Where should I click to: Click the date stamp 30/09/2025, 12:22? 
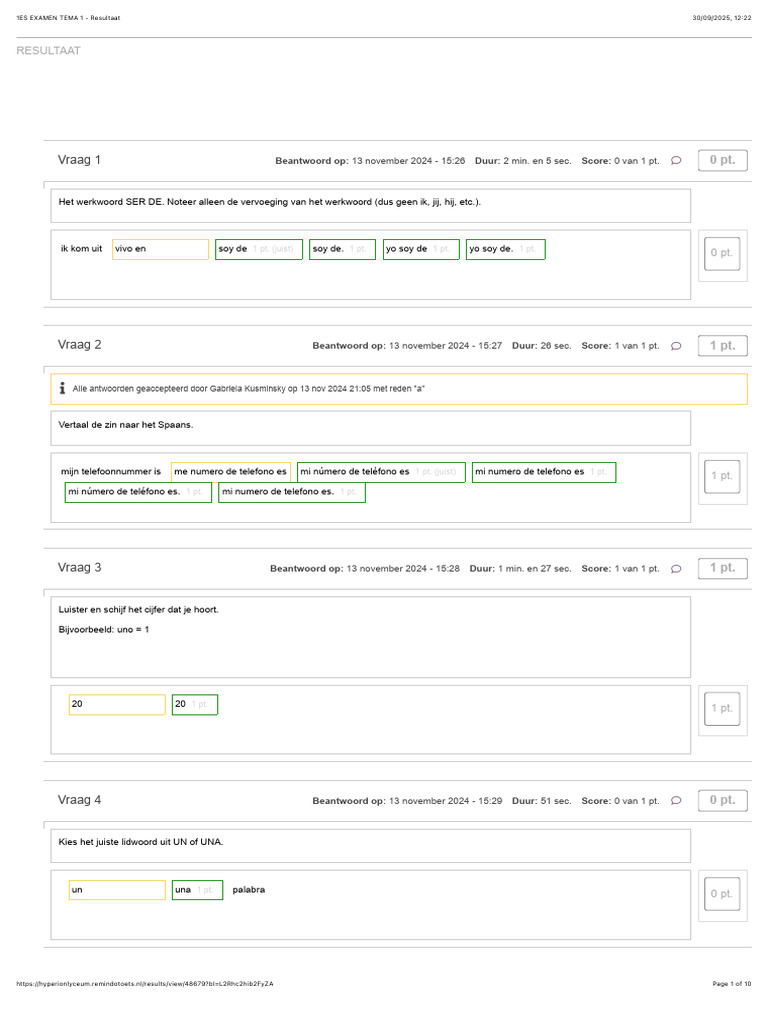[x=722, y=18]
